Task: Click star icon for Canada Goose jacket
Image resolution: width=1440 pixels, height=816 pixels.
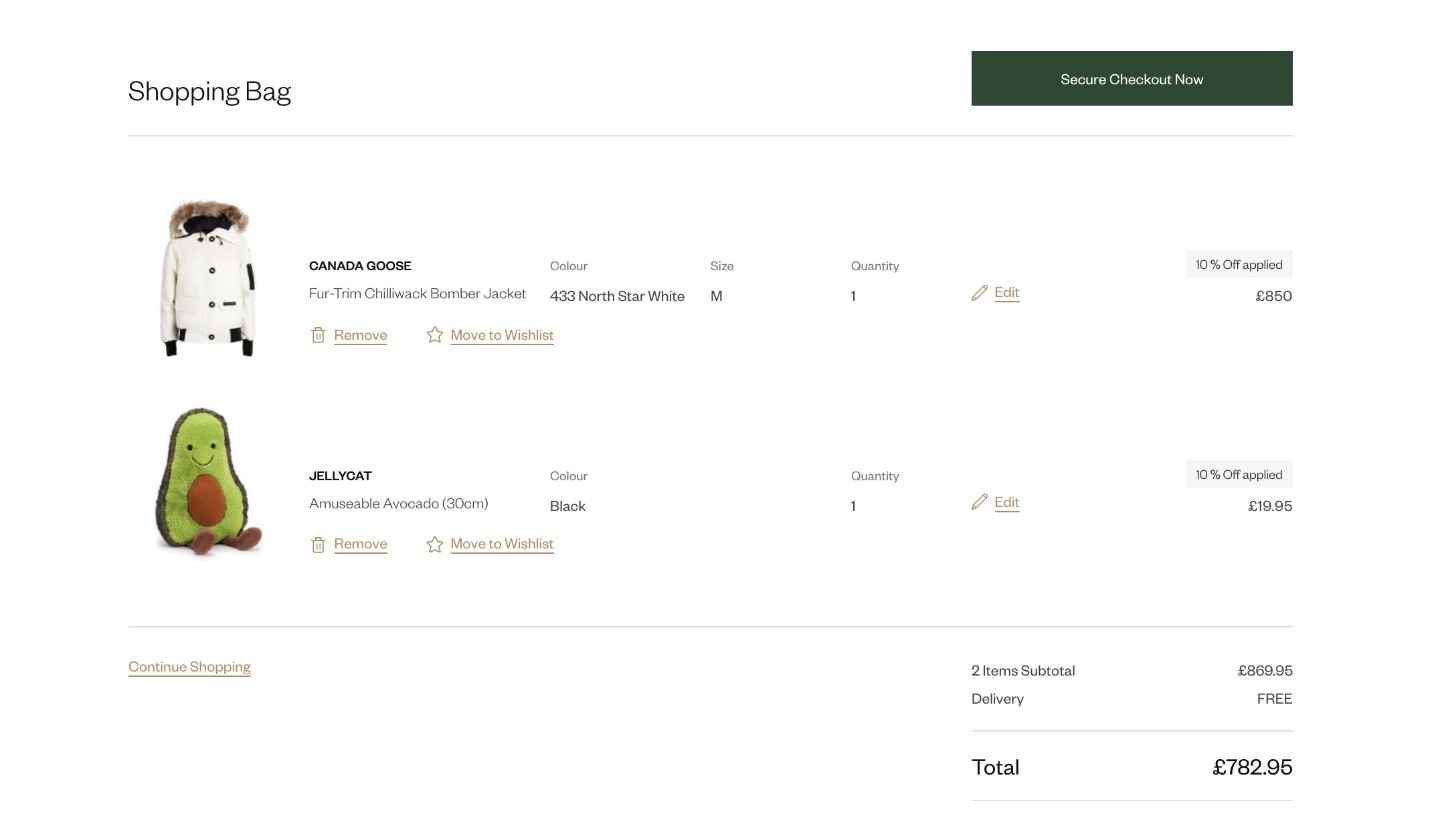Action: [434, 335]
